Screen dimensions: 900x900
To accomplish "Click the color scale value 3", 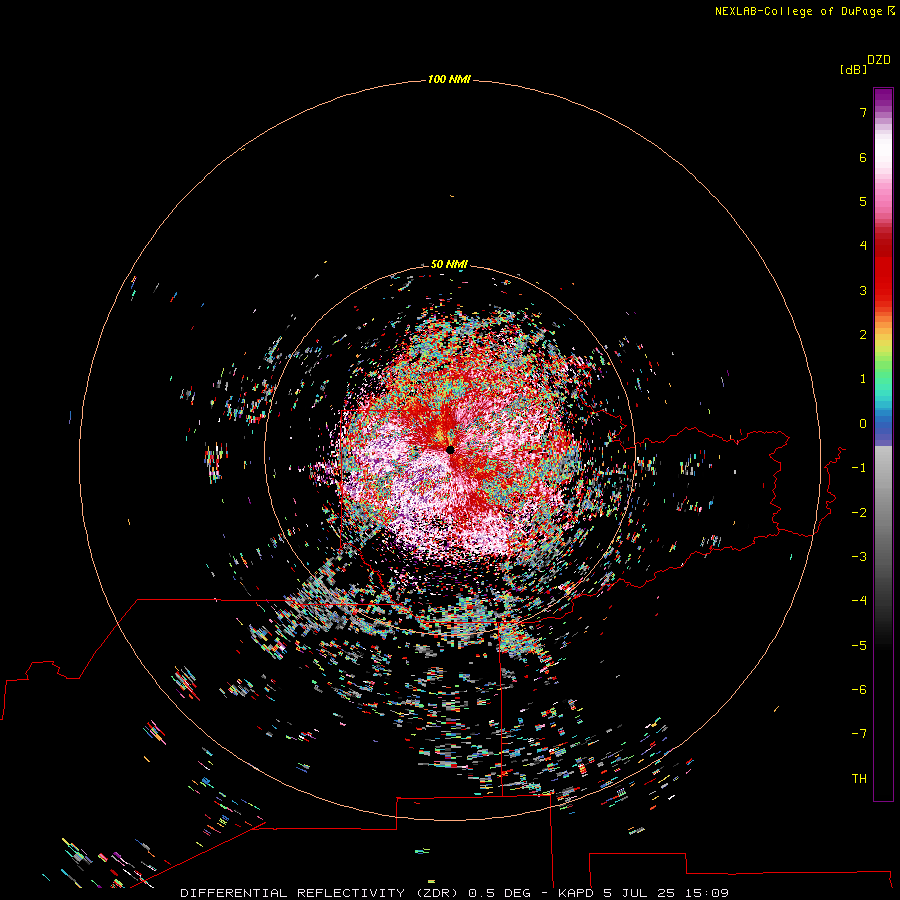I will tap(863, 290).
